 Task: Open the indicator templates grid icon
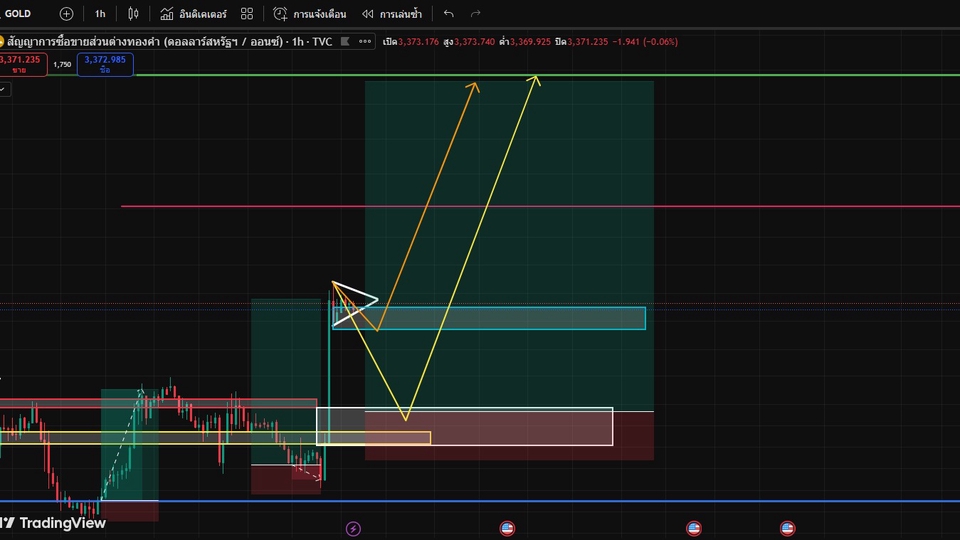[x=247, y=14]
